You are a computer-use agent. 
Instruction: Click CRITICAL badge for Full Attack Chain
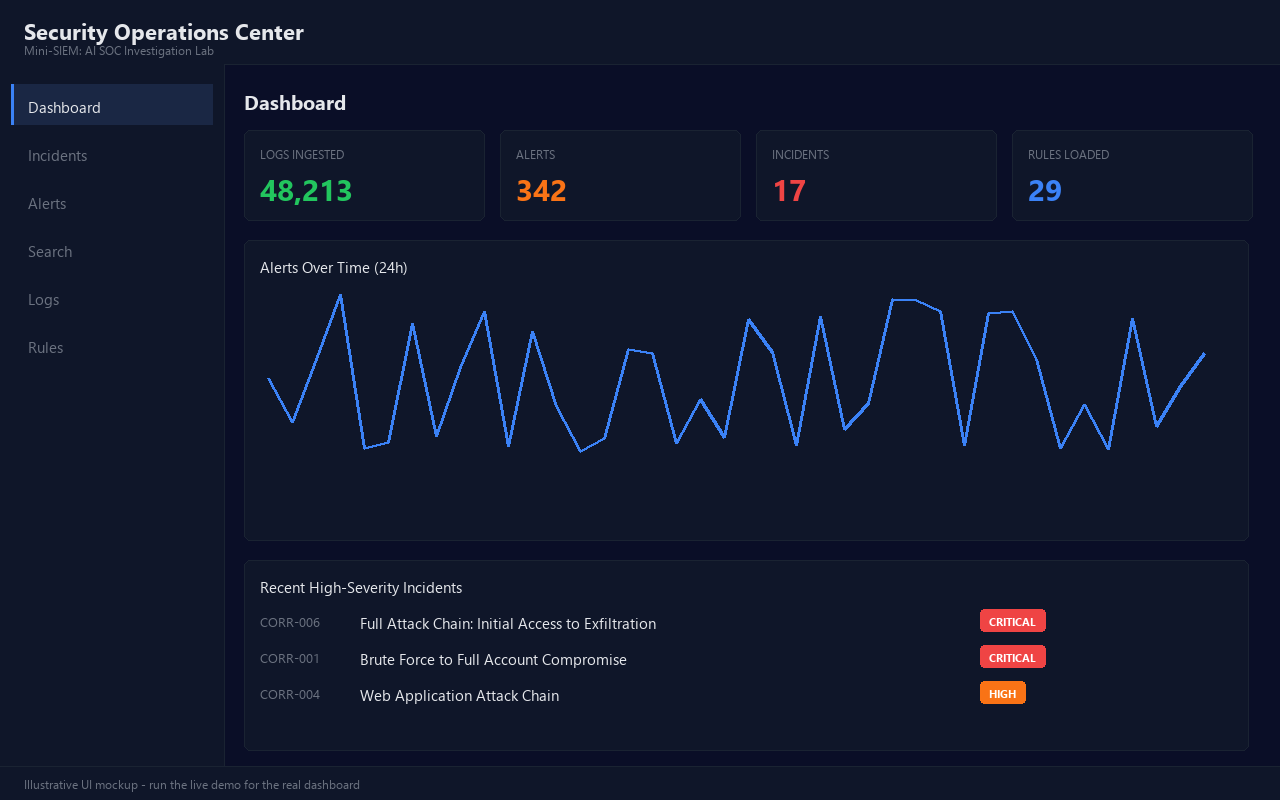pyautogui.click(x=1012, y=621)
